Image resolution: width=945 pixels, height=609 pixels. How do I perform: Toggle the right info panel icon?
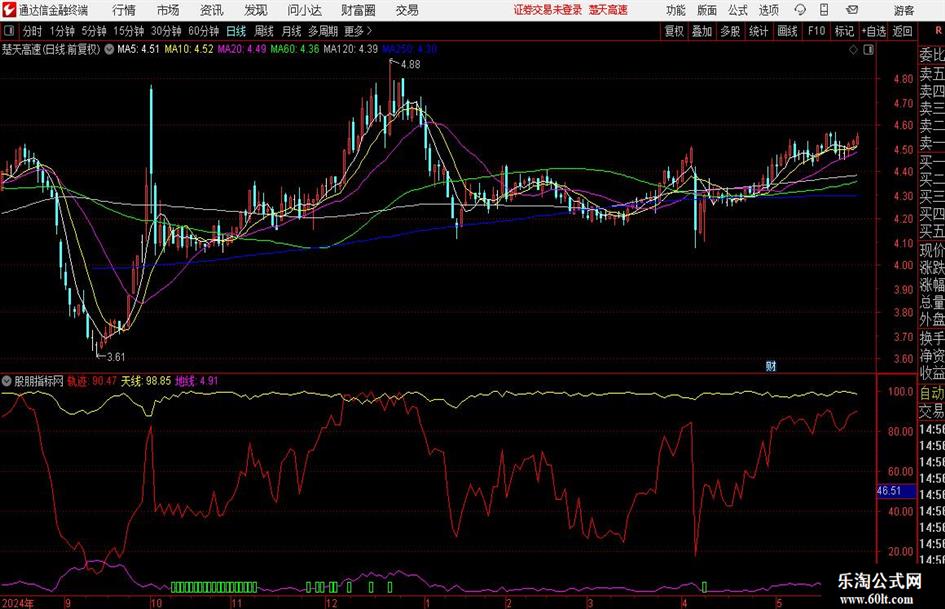point(868,50)
